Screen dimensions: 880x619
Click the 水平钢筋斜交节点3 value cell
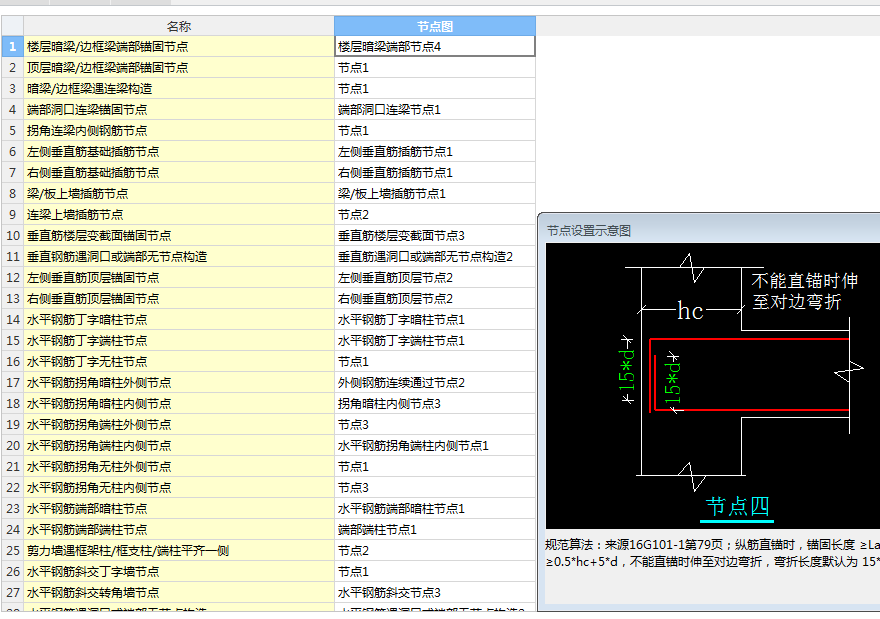435,593
